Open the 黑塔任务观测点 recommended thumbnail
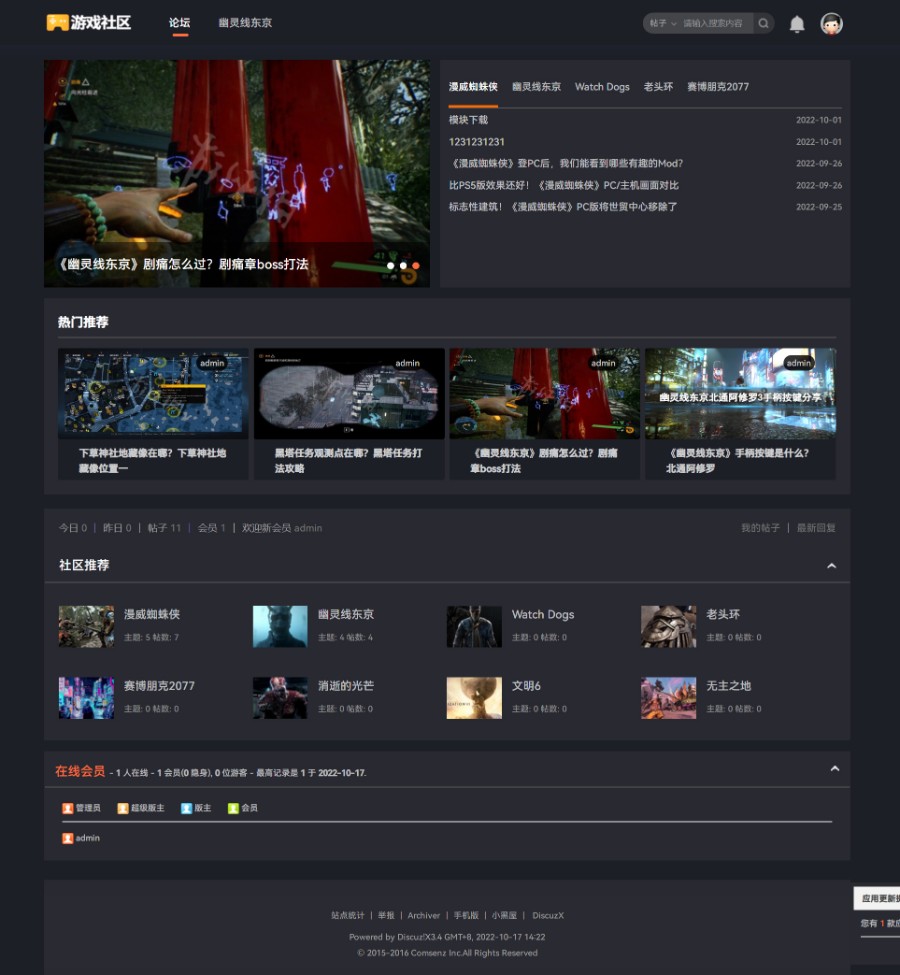The image size is (900, 975). 349,393
